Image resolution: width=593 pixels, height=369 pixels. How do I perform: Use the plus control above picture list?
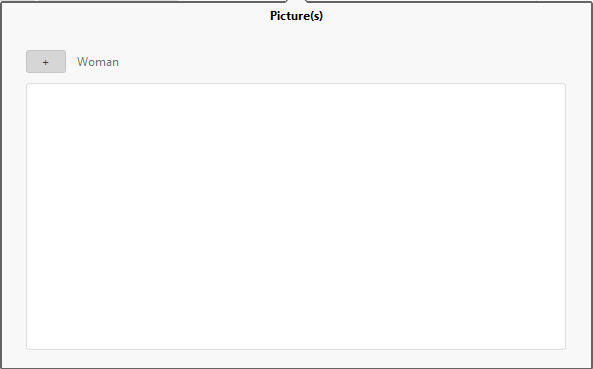(x=46, y=62)
